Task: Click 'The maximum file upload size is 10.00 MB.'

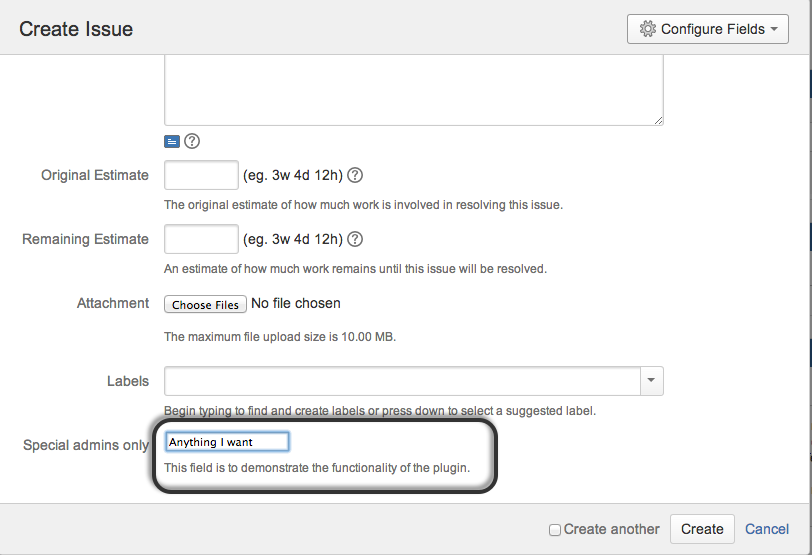Action: coord(280,337)
